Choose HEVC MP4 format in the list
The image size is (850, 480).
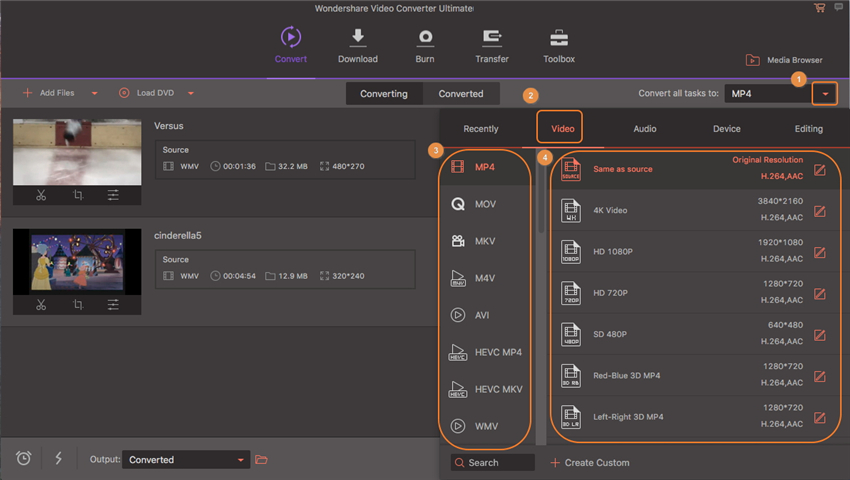(486, 352)
